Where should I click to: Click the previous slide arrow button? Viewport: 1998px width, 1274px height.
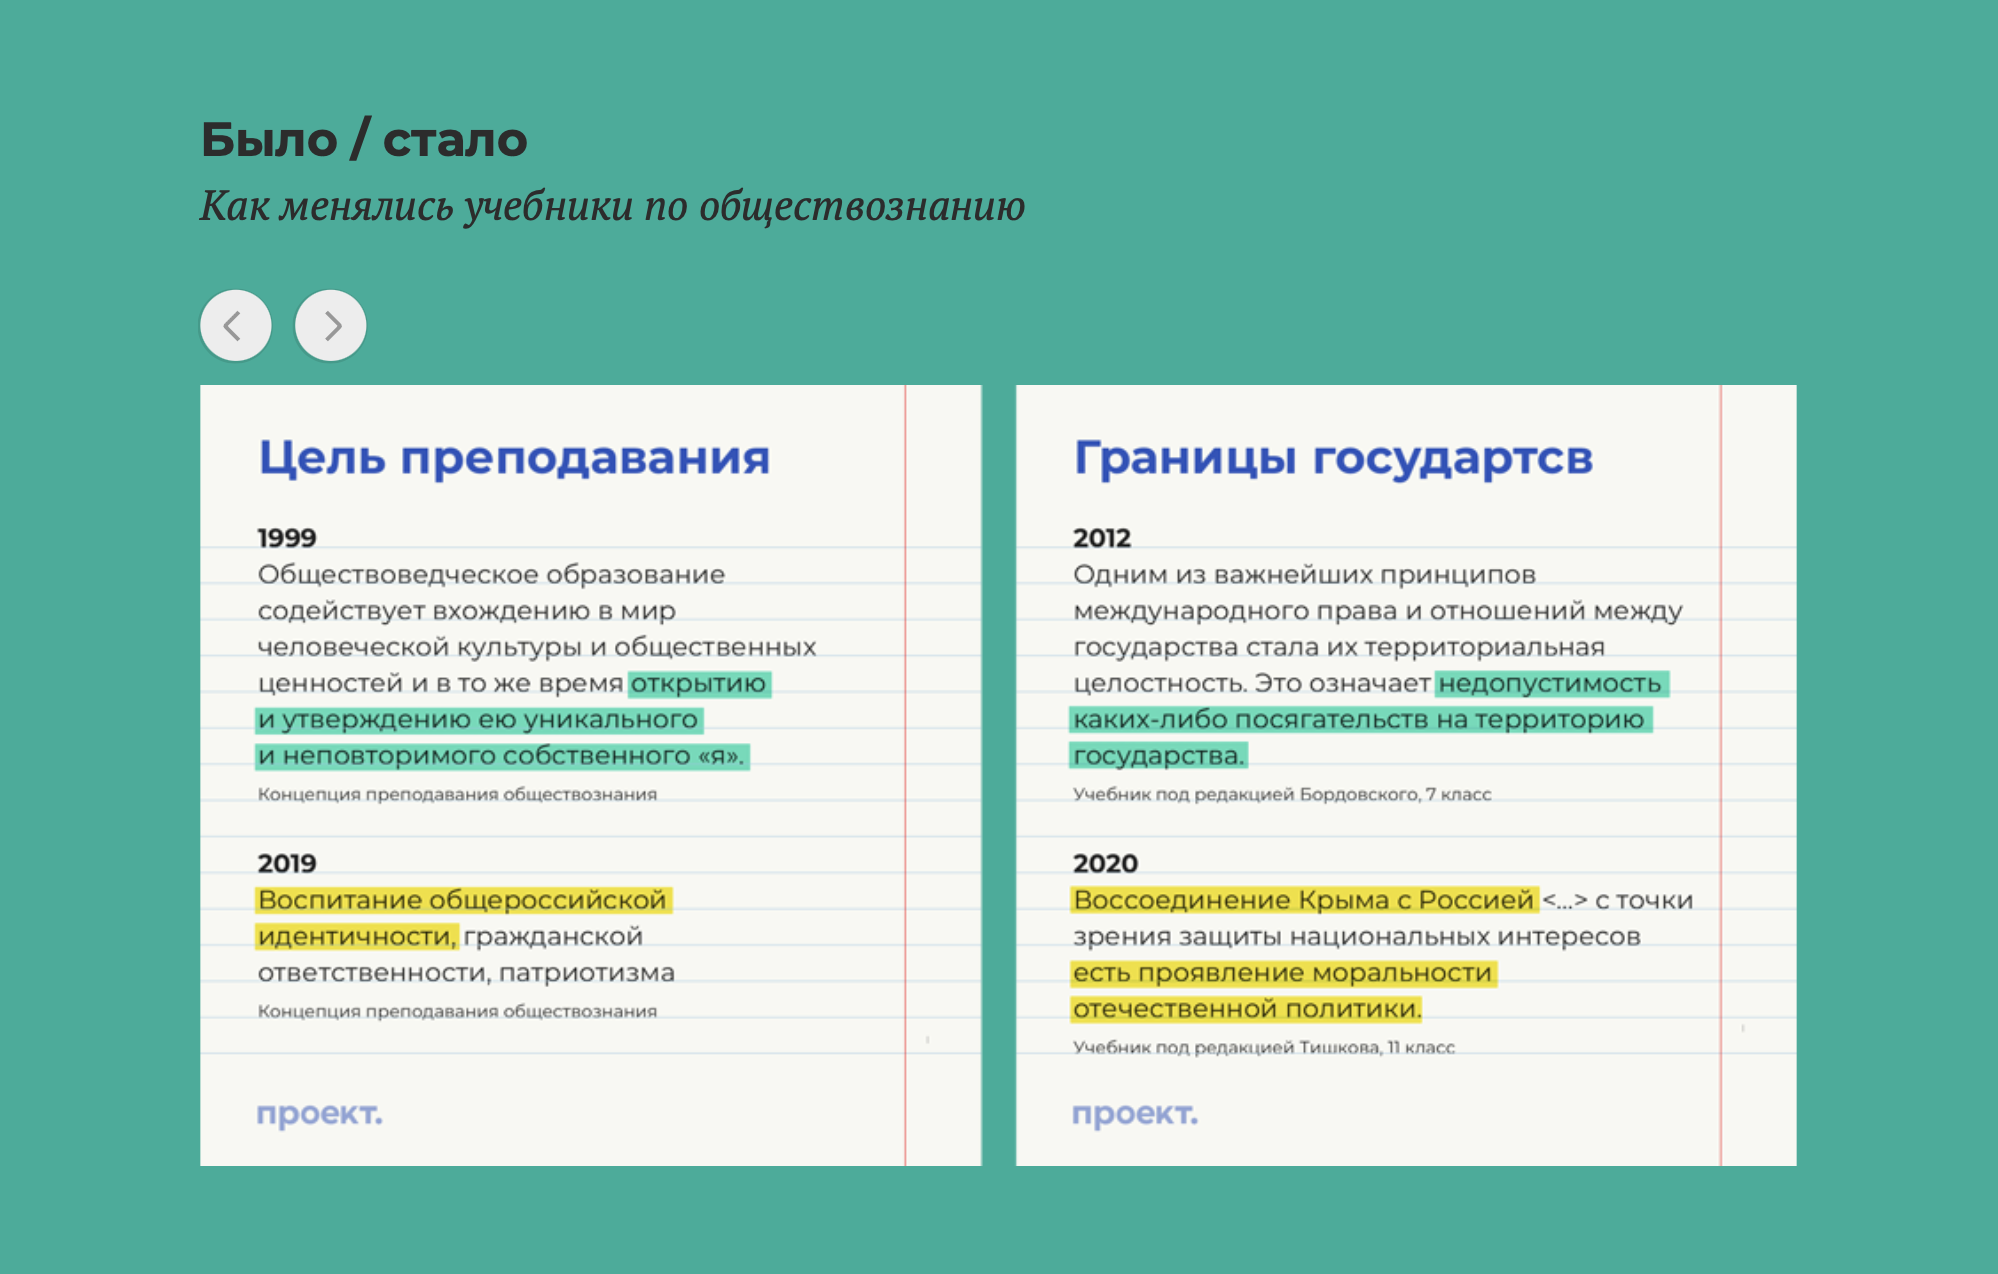click(235, 325)
